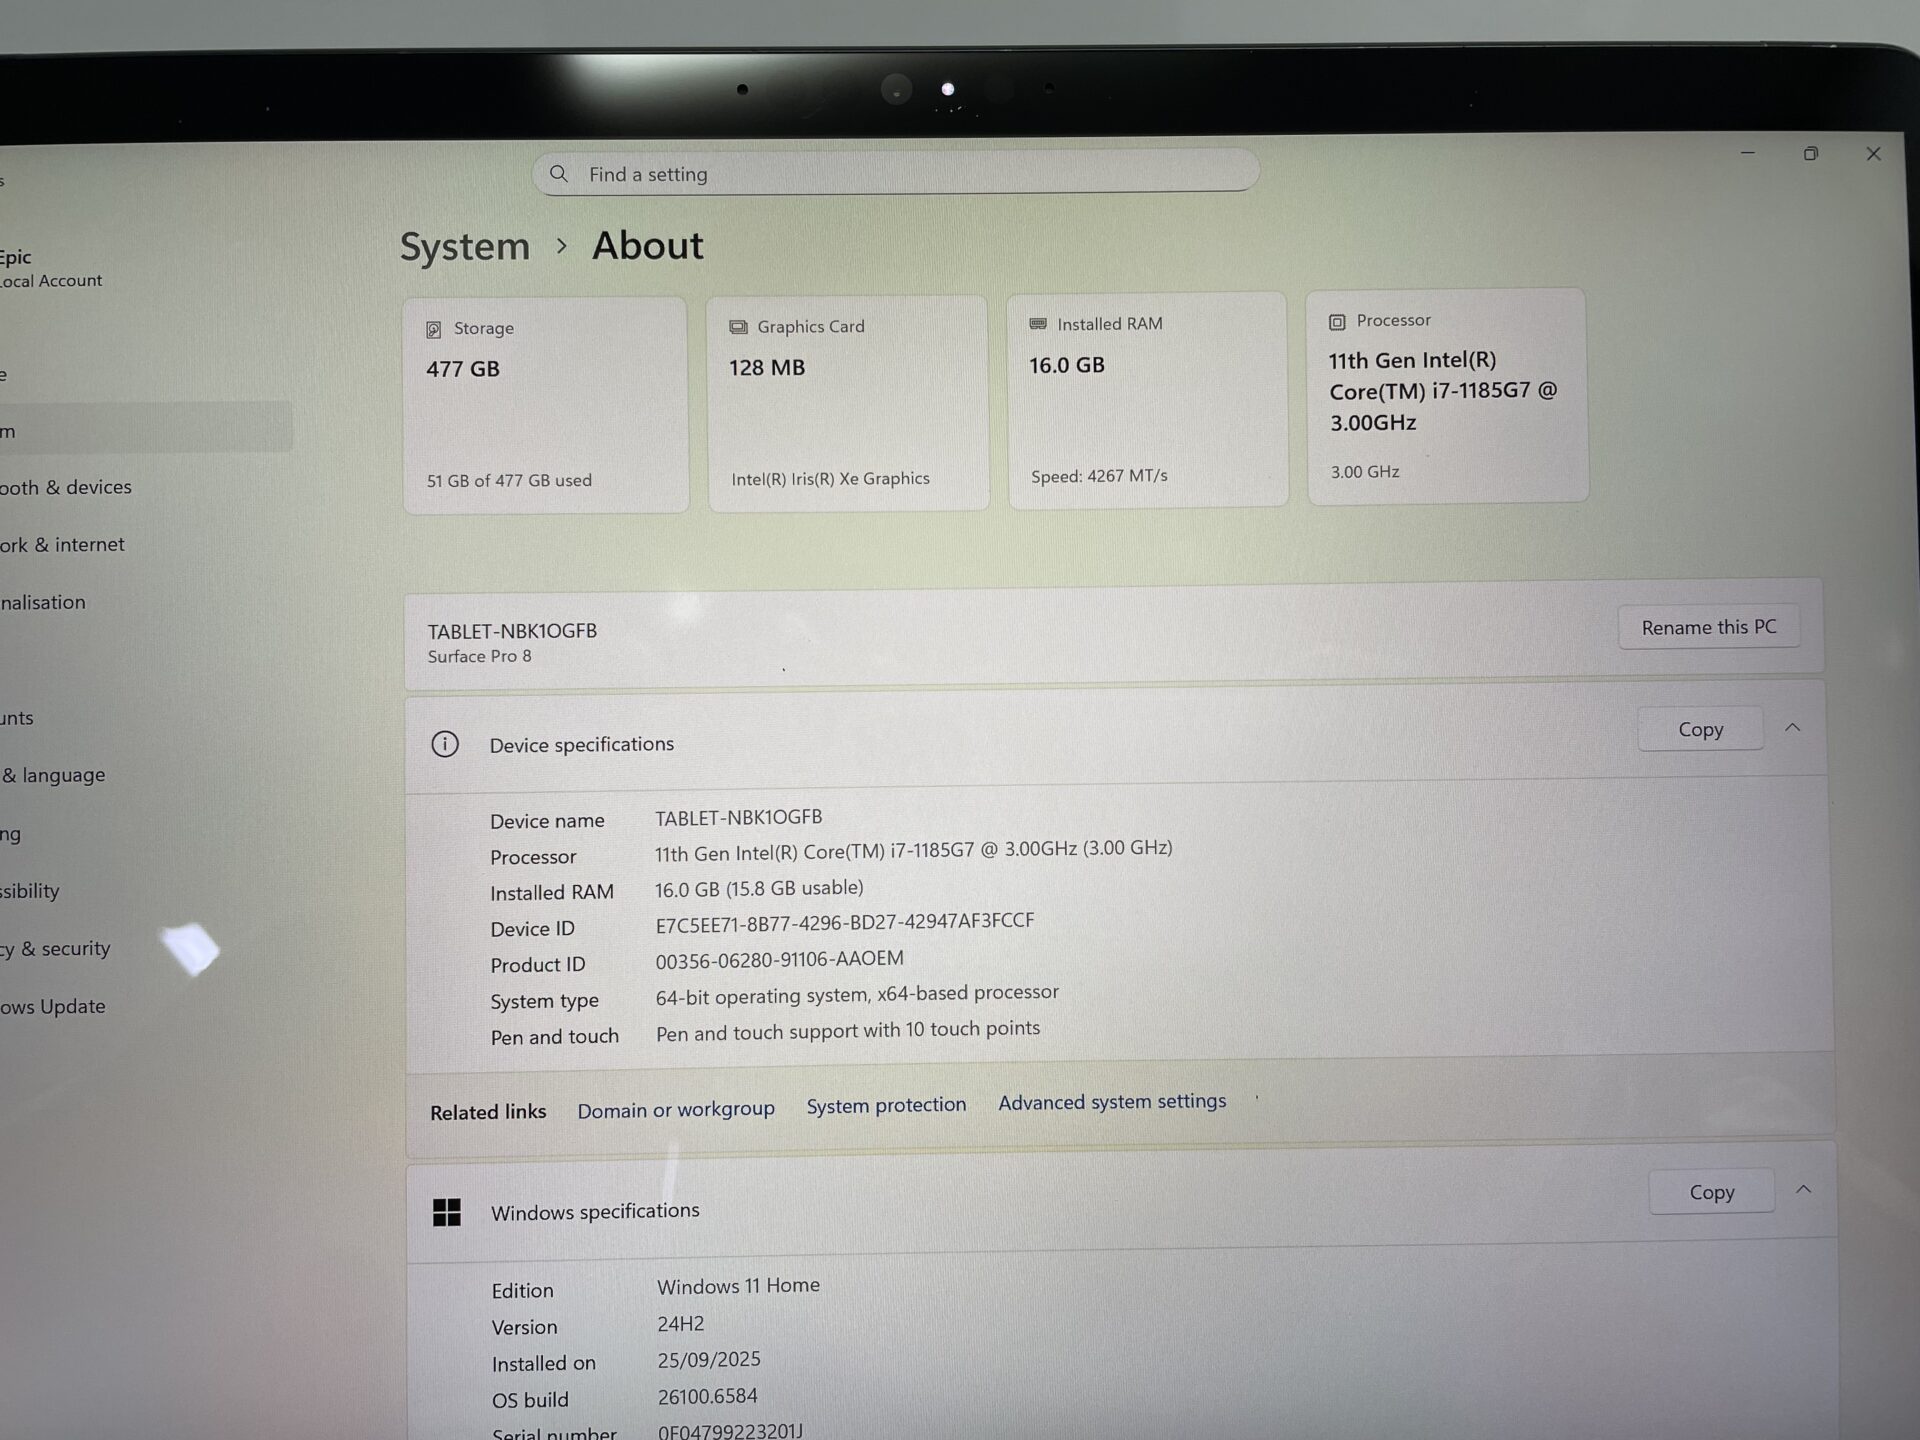
Task: Open Advanced system settings link
Action: (1112, 1102)
